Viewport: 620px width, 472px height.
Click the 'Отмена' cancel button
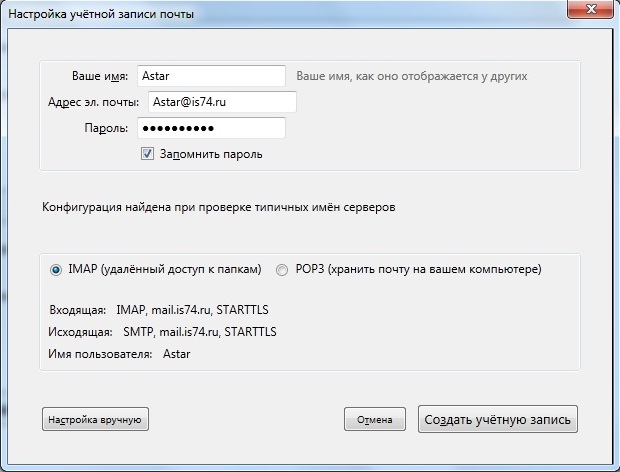point(374,420)
